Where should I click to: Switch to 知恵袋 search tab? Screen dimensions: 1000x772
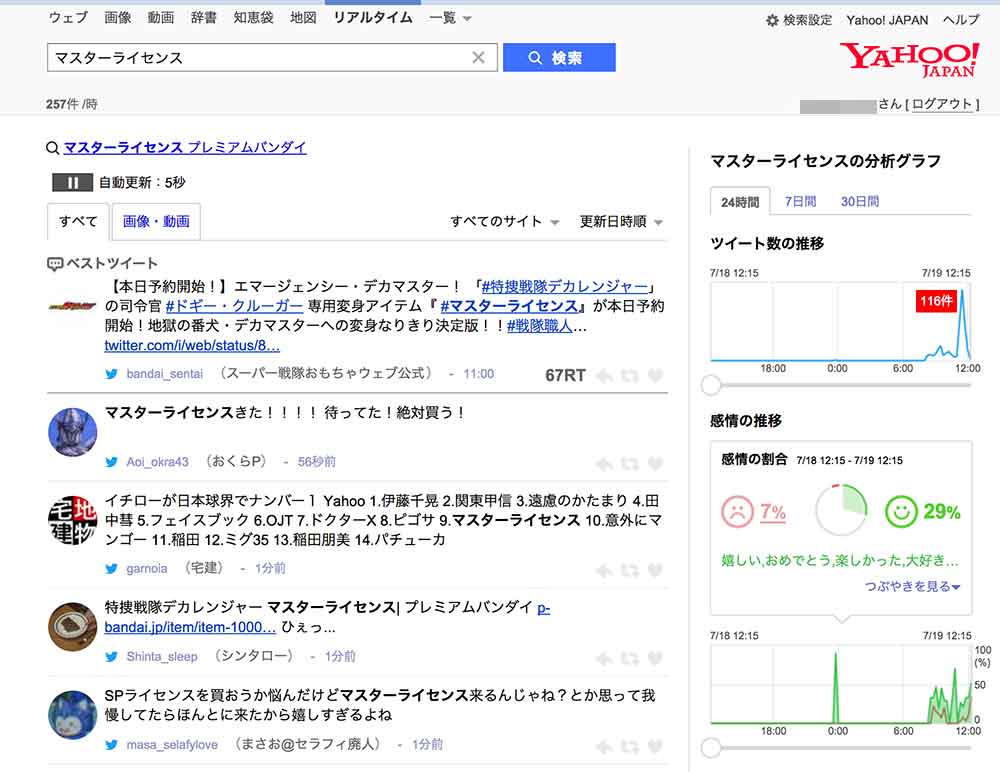[253, 18]
